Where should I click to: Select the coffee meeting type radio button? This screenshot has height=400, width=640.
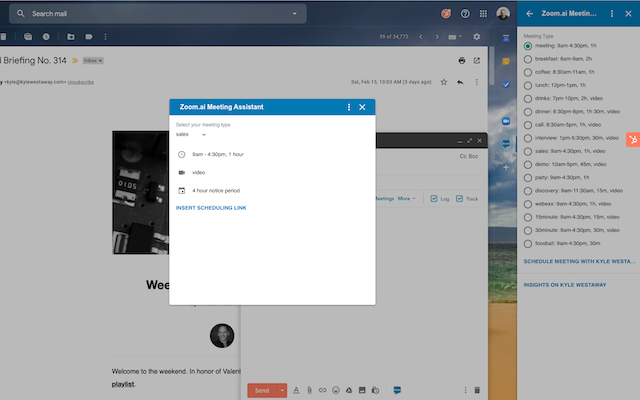(x=528, y=72)
